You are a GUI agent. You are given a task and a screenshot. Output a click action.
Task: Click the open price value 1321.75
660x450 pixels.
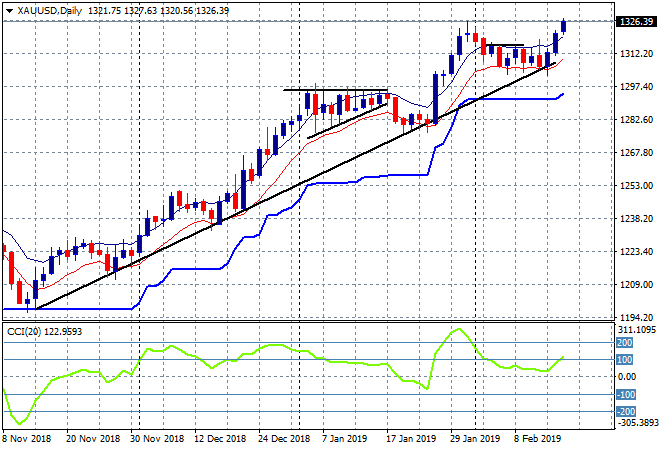click(105, 11)
